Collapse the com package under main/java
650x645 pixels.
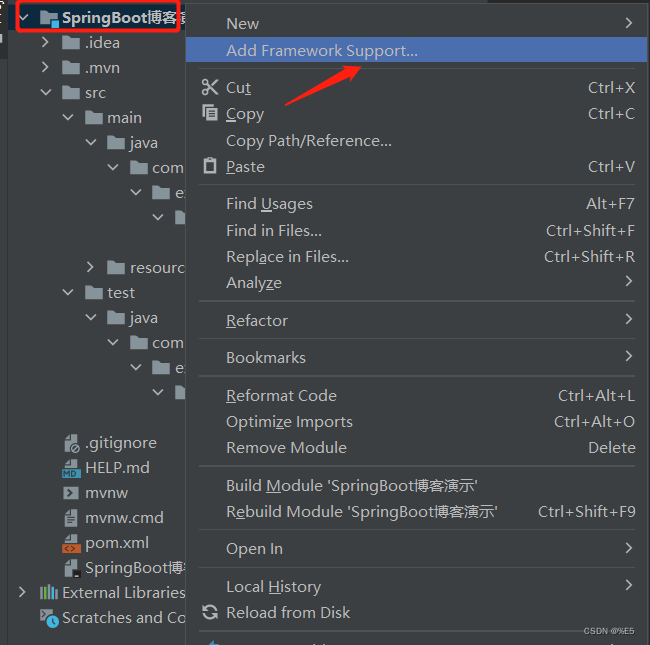point(113,167)
